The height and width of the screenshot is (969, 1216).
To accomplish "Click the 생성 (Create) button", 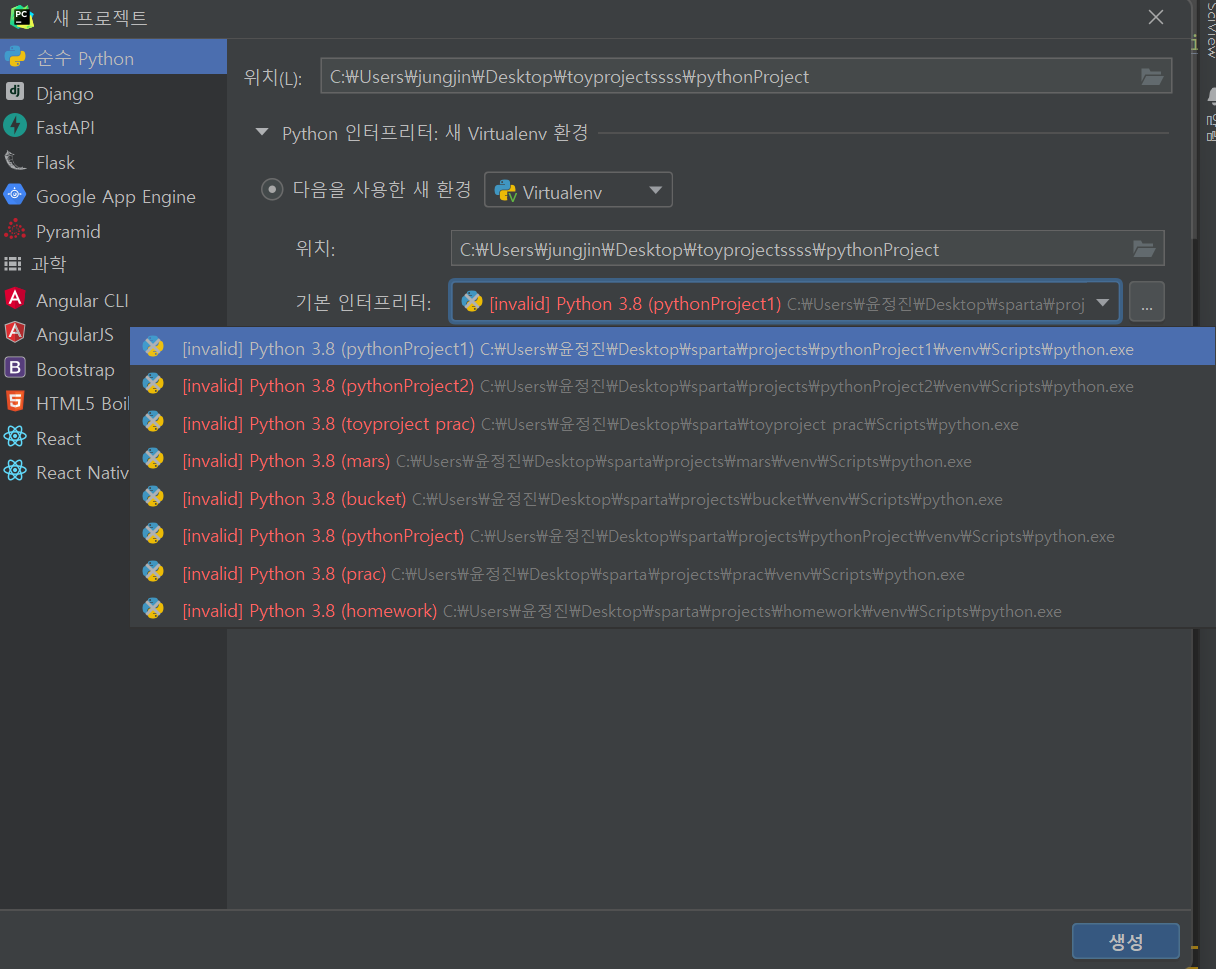I will pos(1125,941).
